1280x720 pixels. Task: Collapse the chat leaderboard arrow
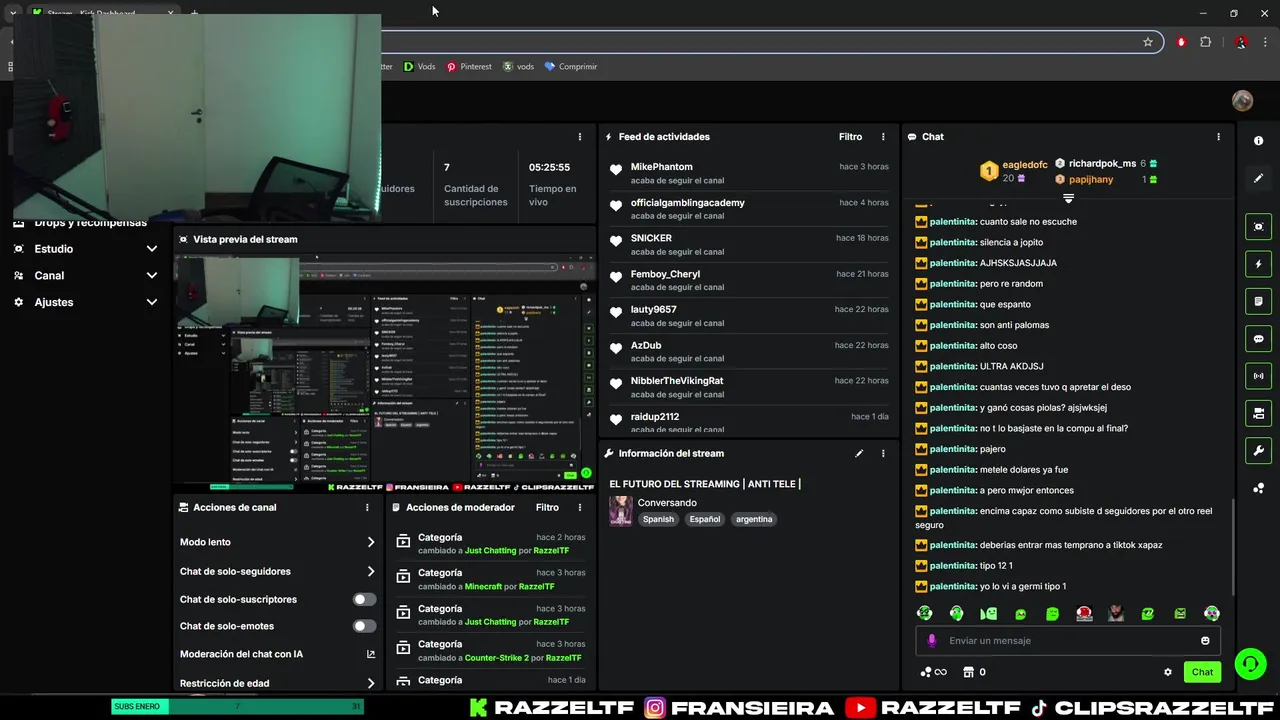click(1068, 198)
